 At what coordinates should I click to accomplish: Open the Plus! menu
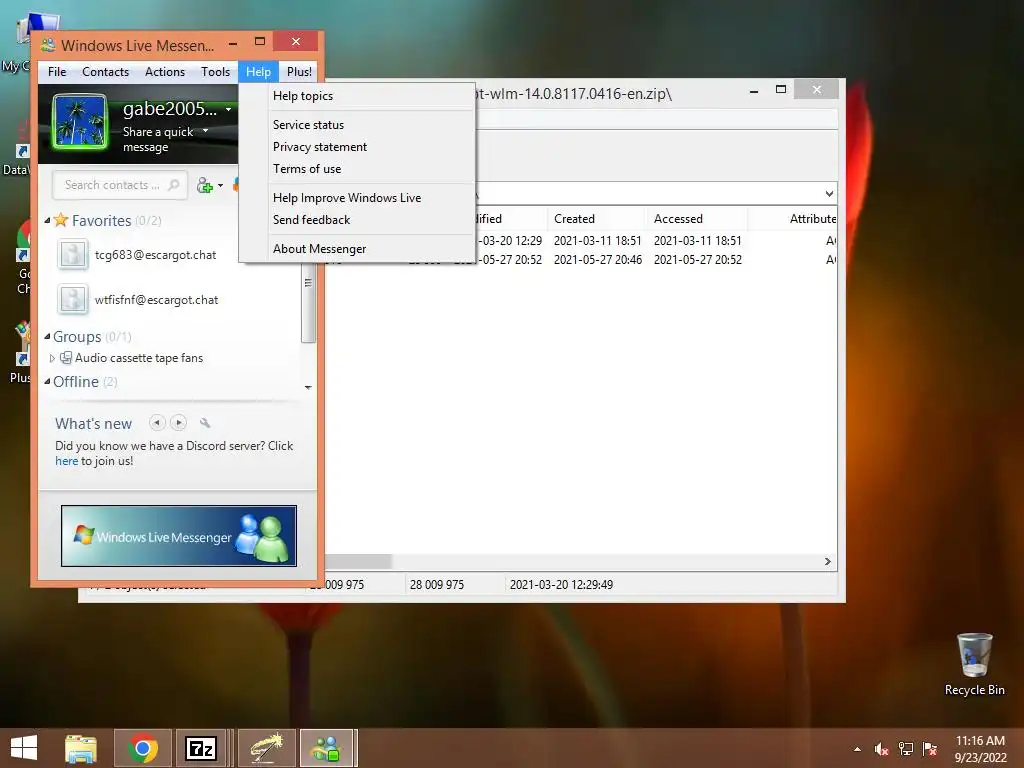(x=299, y=72)
